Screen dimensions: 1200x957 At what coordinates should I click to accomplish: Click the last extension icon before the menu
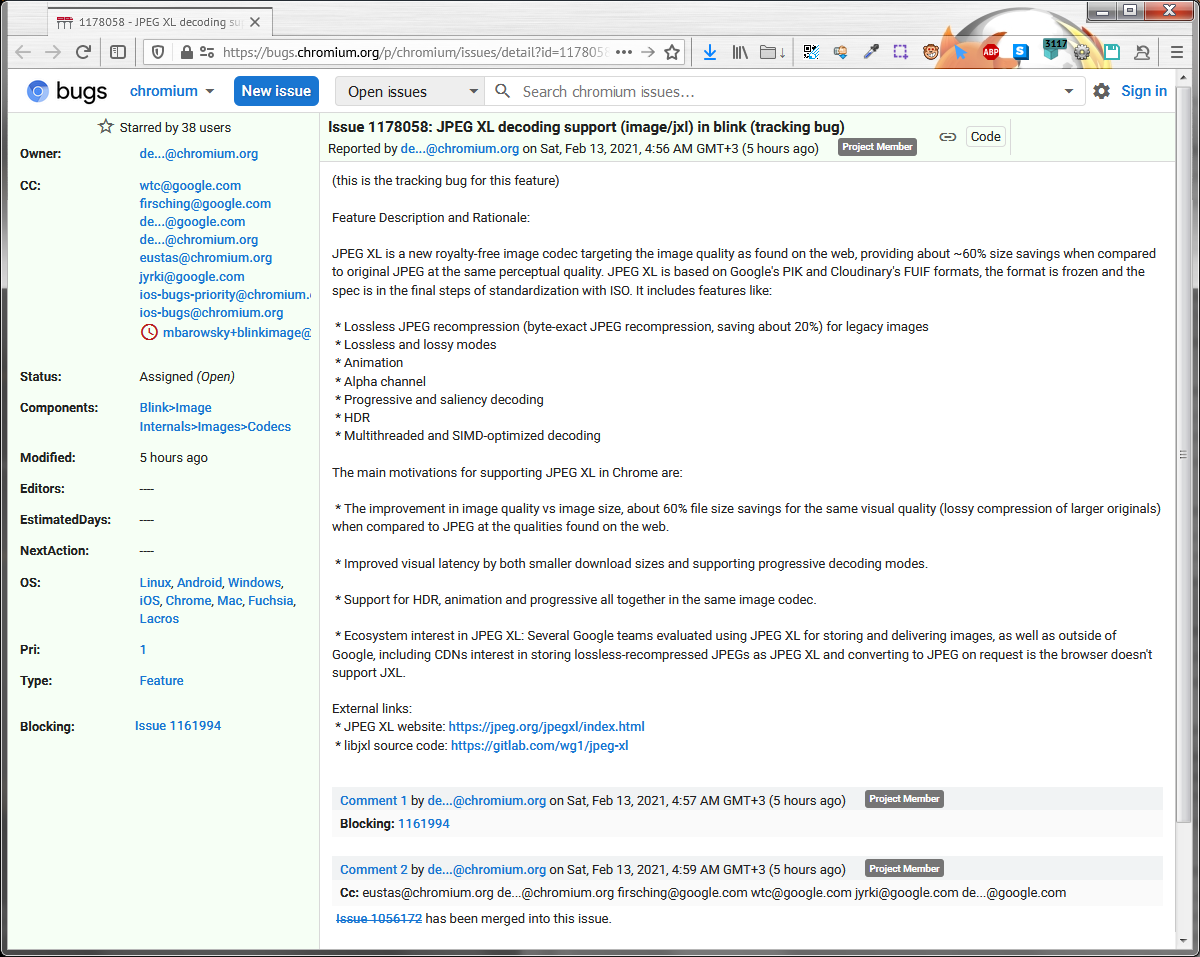(1142, 52)
